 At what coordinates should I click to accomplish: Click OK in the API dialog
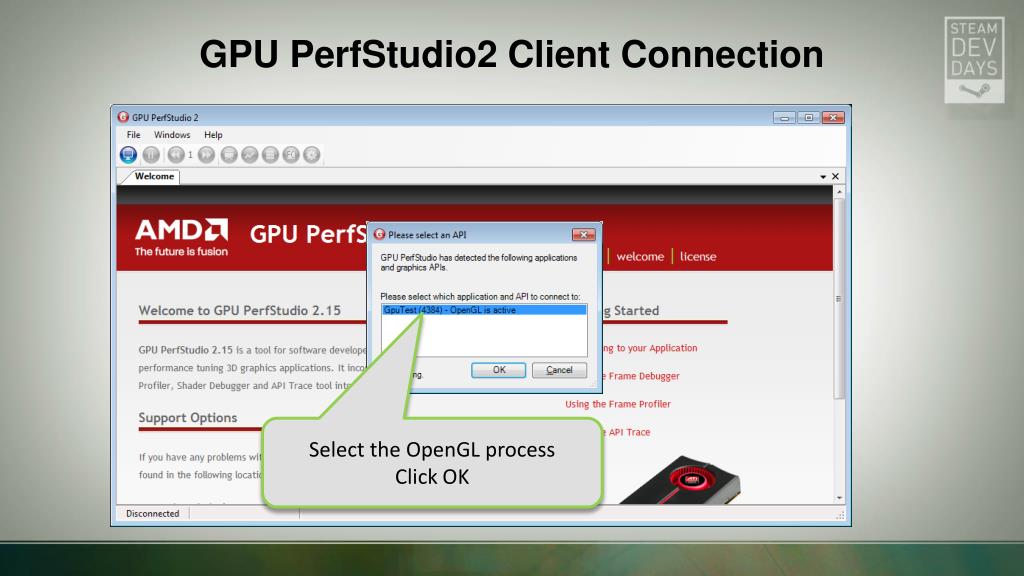[499, 370]
